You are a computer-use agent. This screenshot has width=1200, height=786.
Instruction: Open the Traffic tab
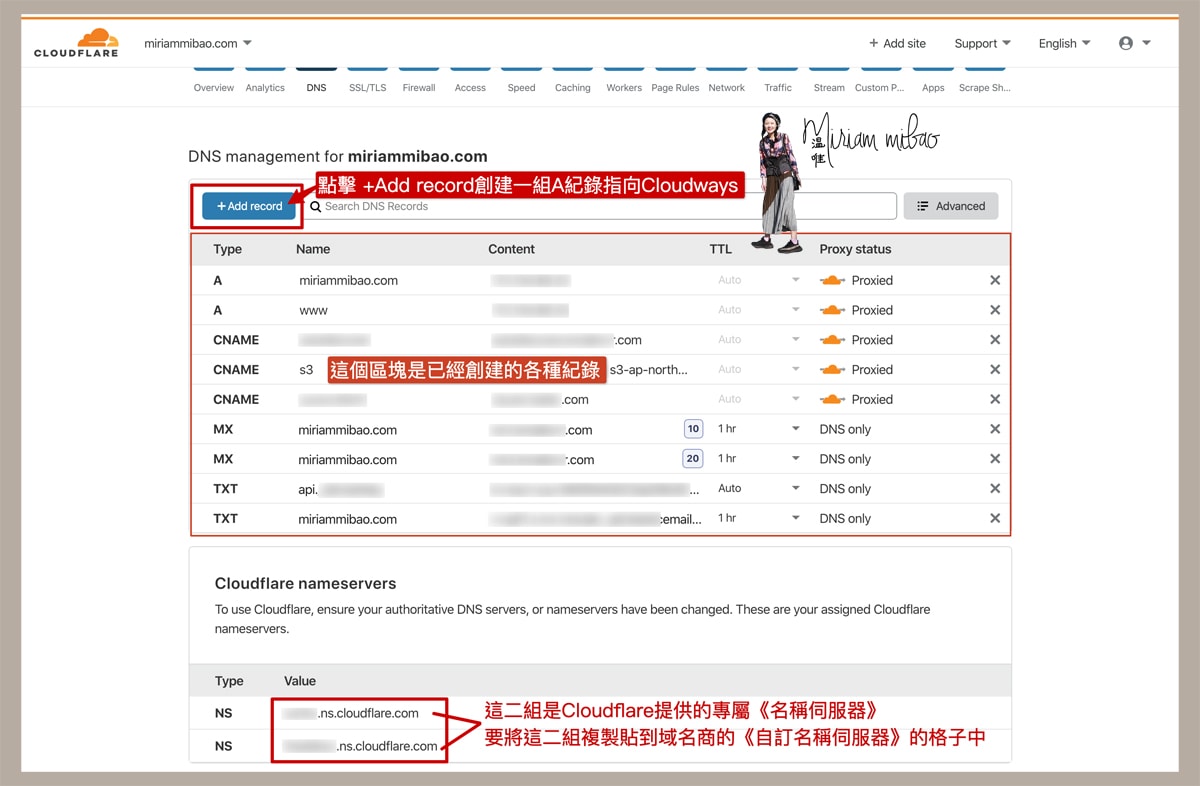tap(778, 87)
